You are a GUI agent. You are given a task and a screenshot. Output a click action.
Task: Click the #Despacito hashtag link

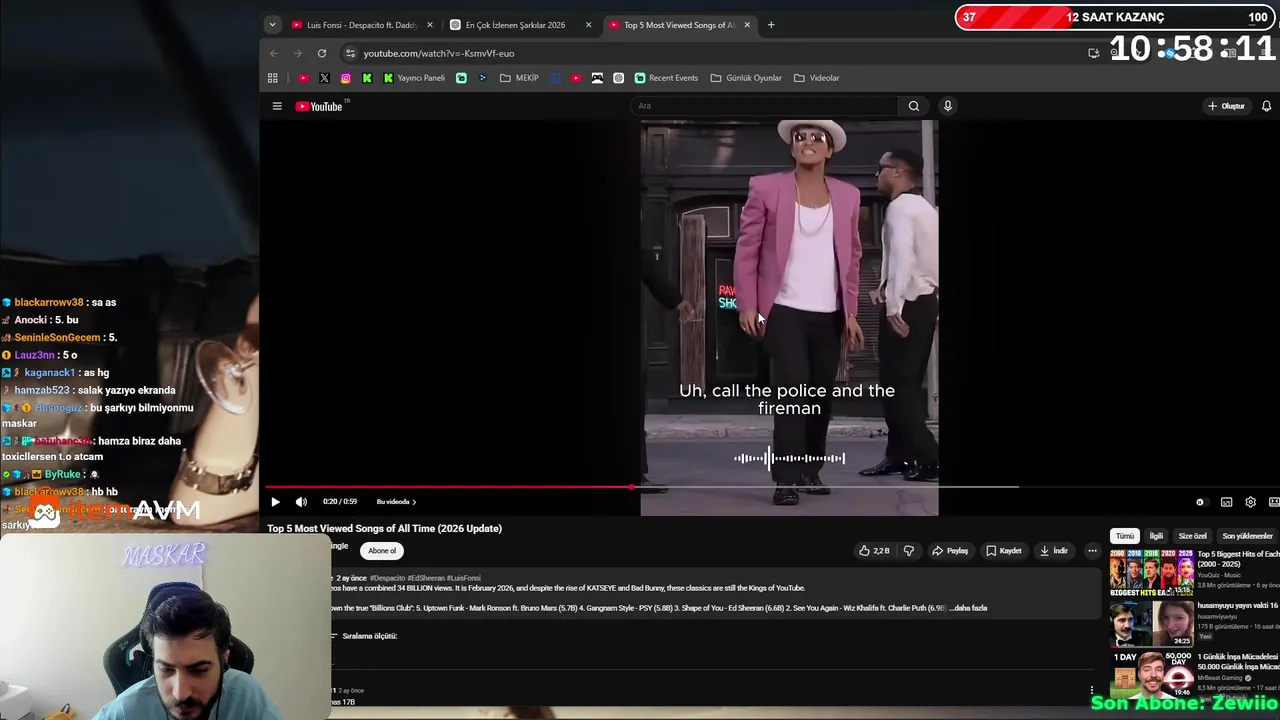coord(387,578)
